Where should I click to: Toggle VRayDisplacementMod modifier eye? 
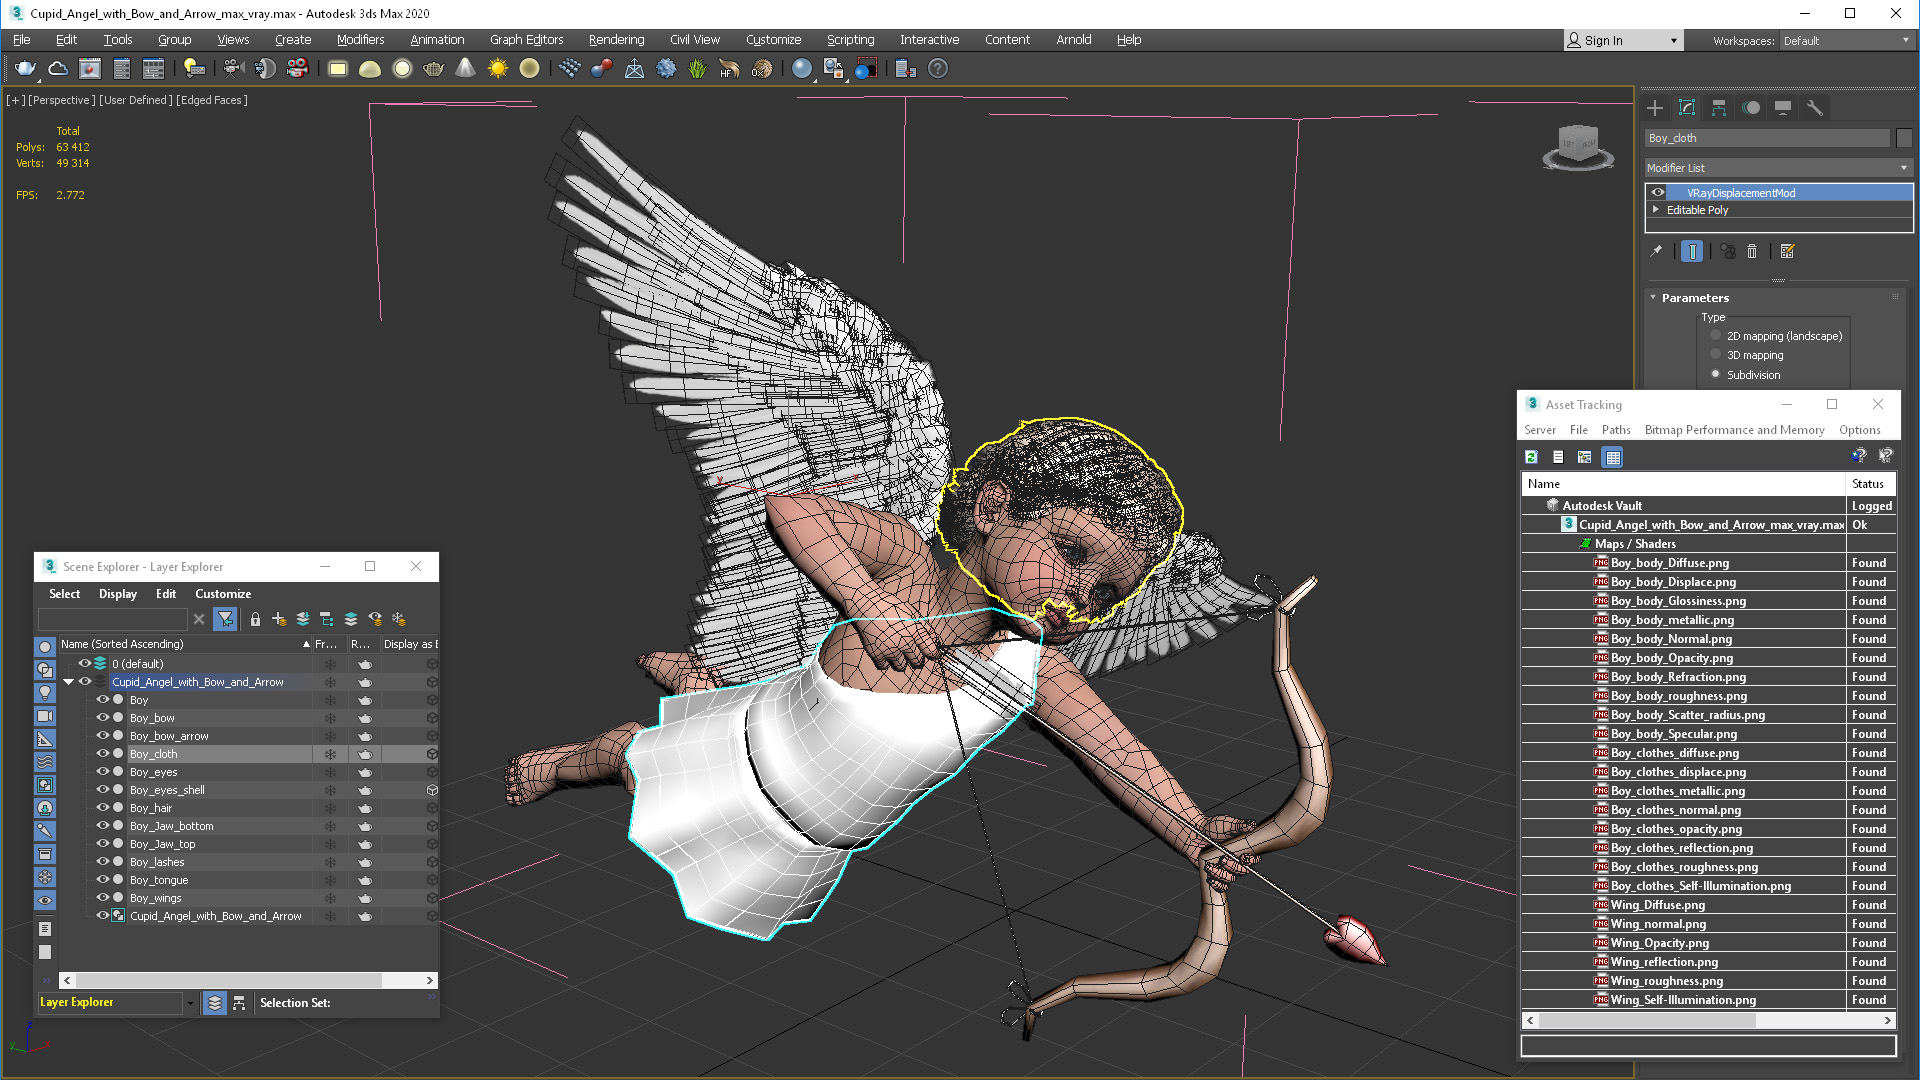(1658, 193)
